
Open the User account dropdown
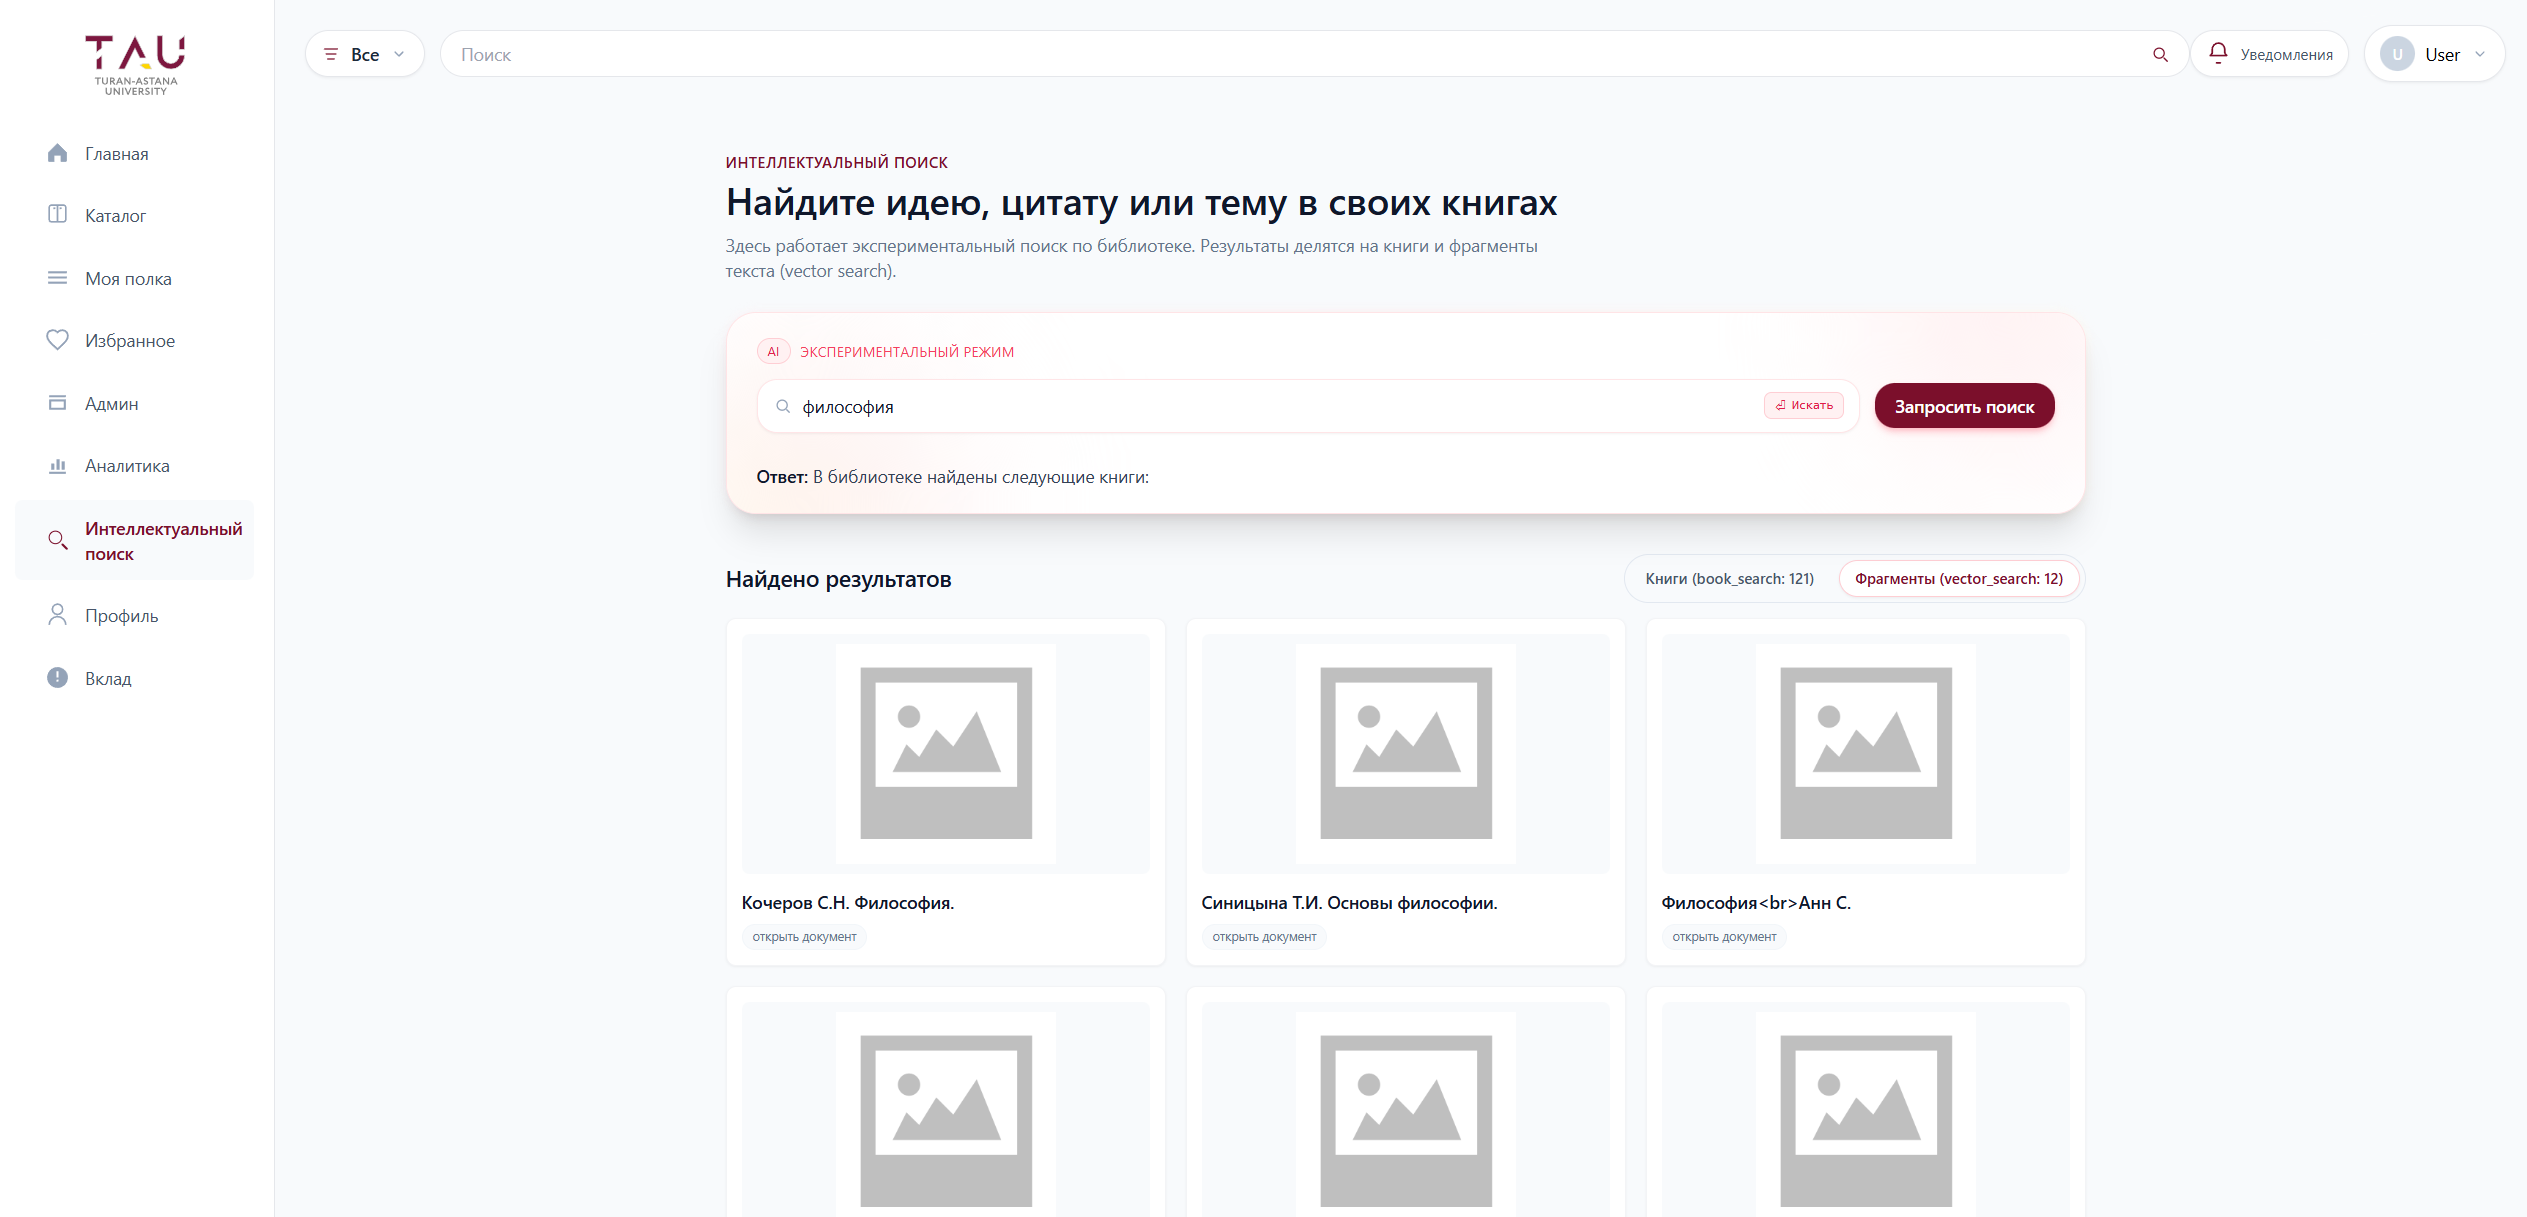[2433, 55]
